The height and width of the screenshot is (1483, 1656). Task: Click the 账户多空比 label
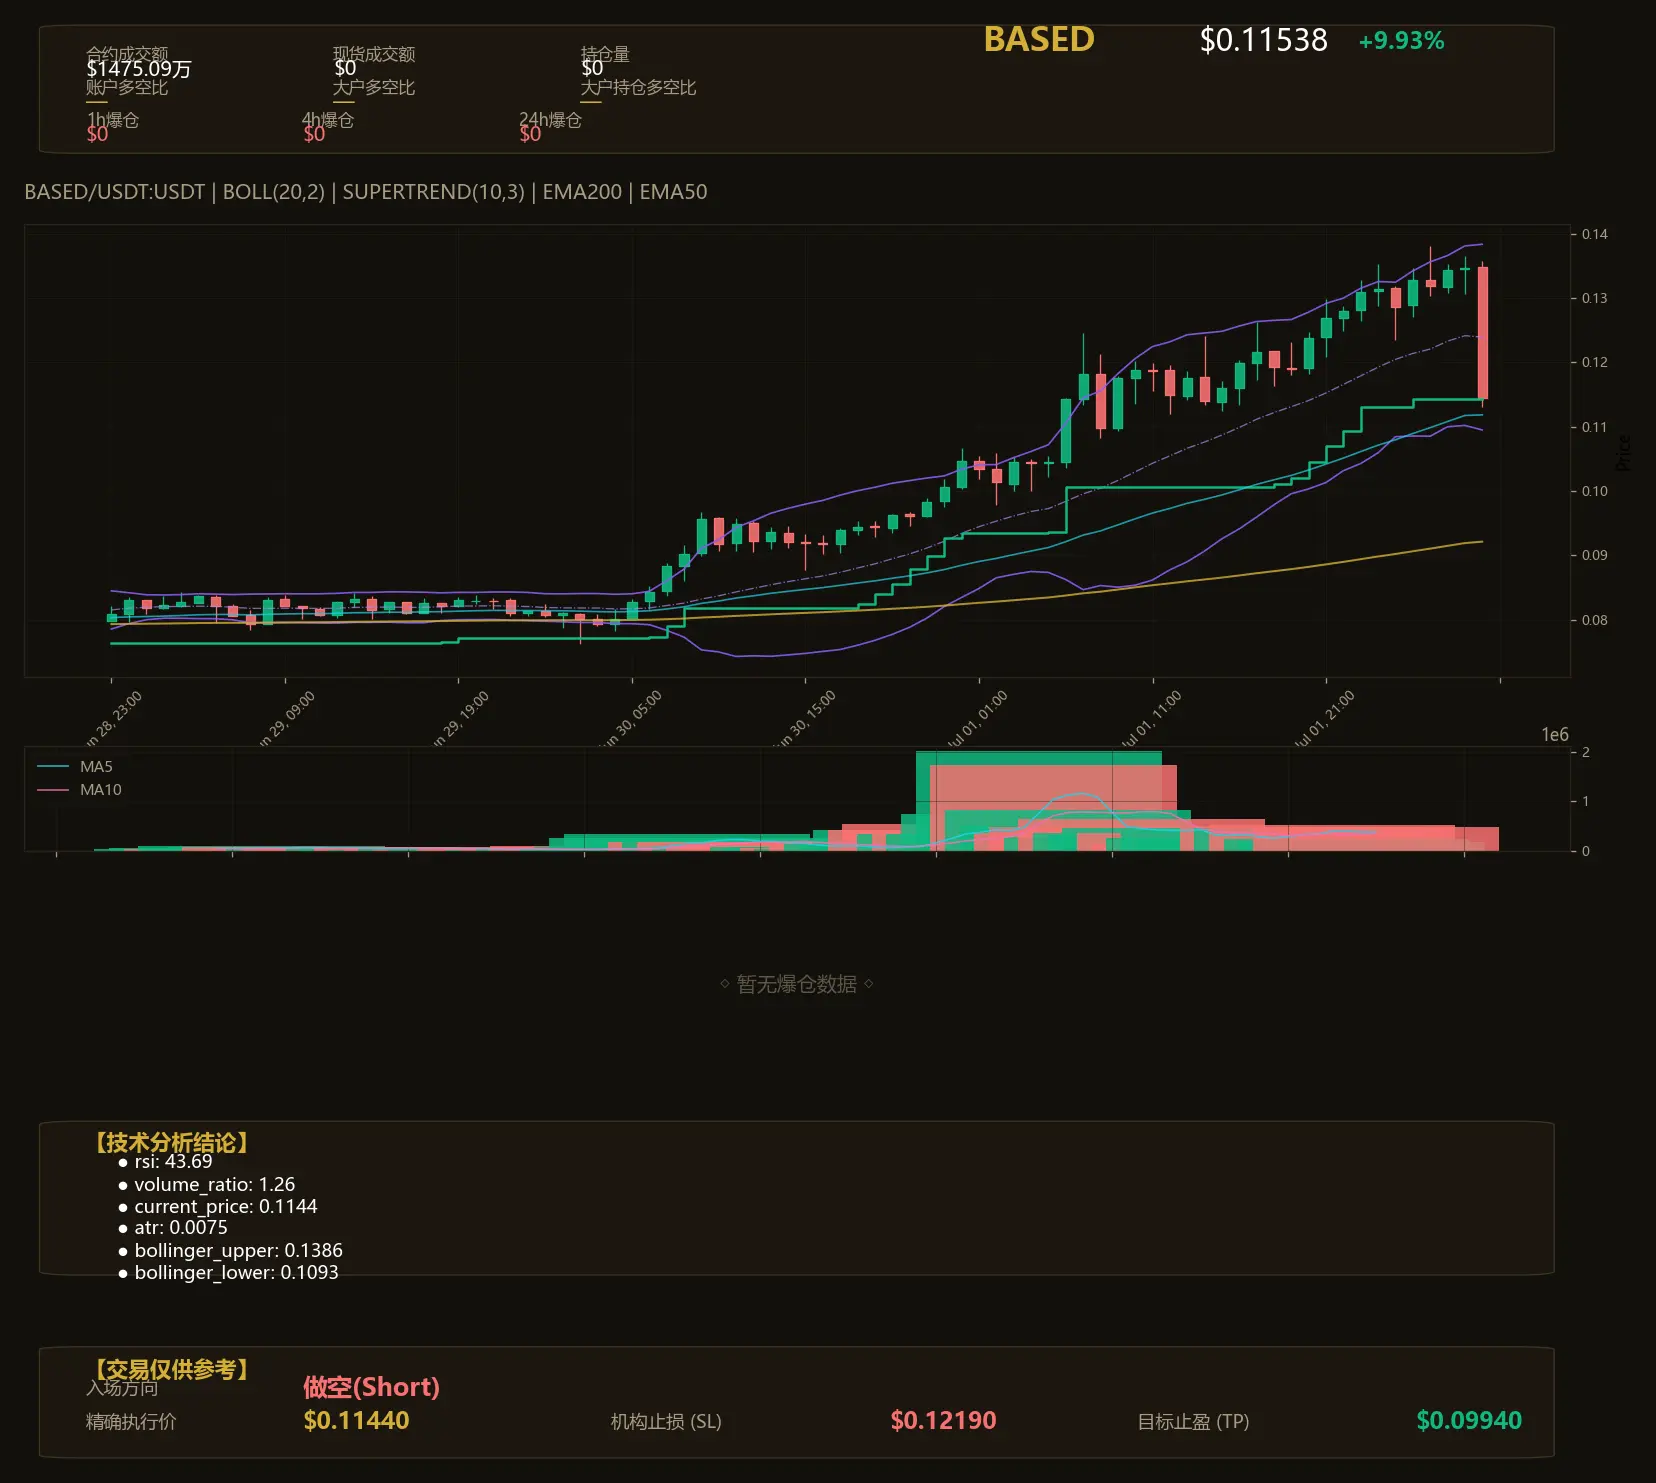pos(127,87)
